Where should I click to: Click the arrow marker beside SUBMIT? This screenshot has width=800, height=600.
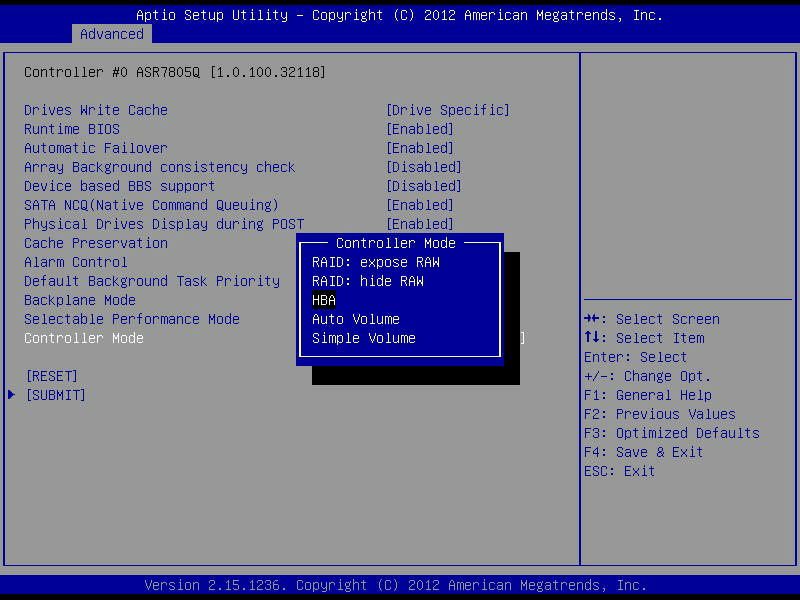(x=12, y=395)
